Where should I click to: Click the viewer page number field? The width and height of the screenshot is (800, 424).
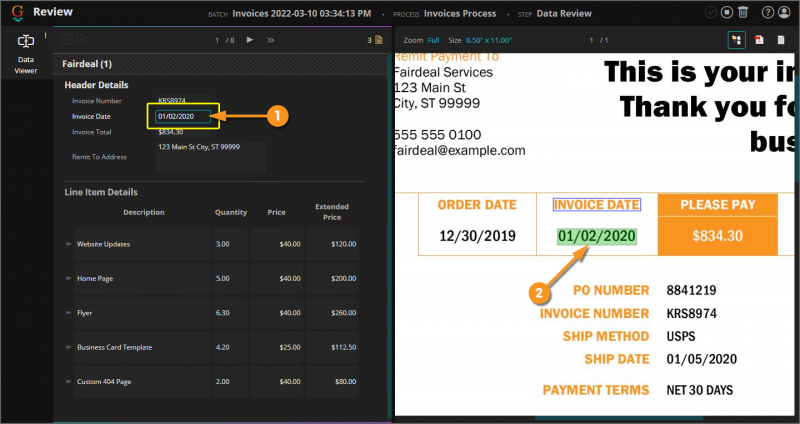click(592, 40)
